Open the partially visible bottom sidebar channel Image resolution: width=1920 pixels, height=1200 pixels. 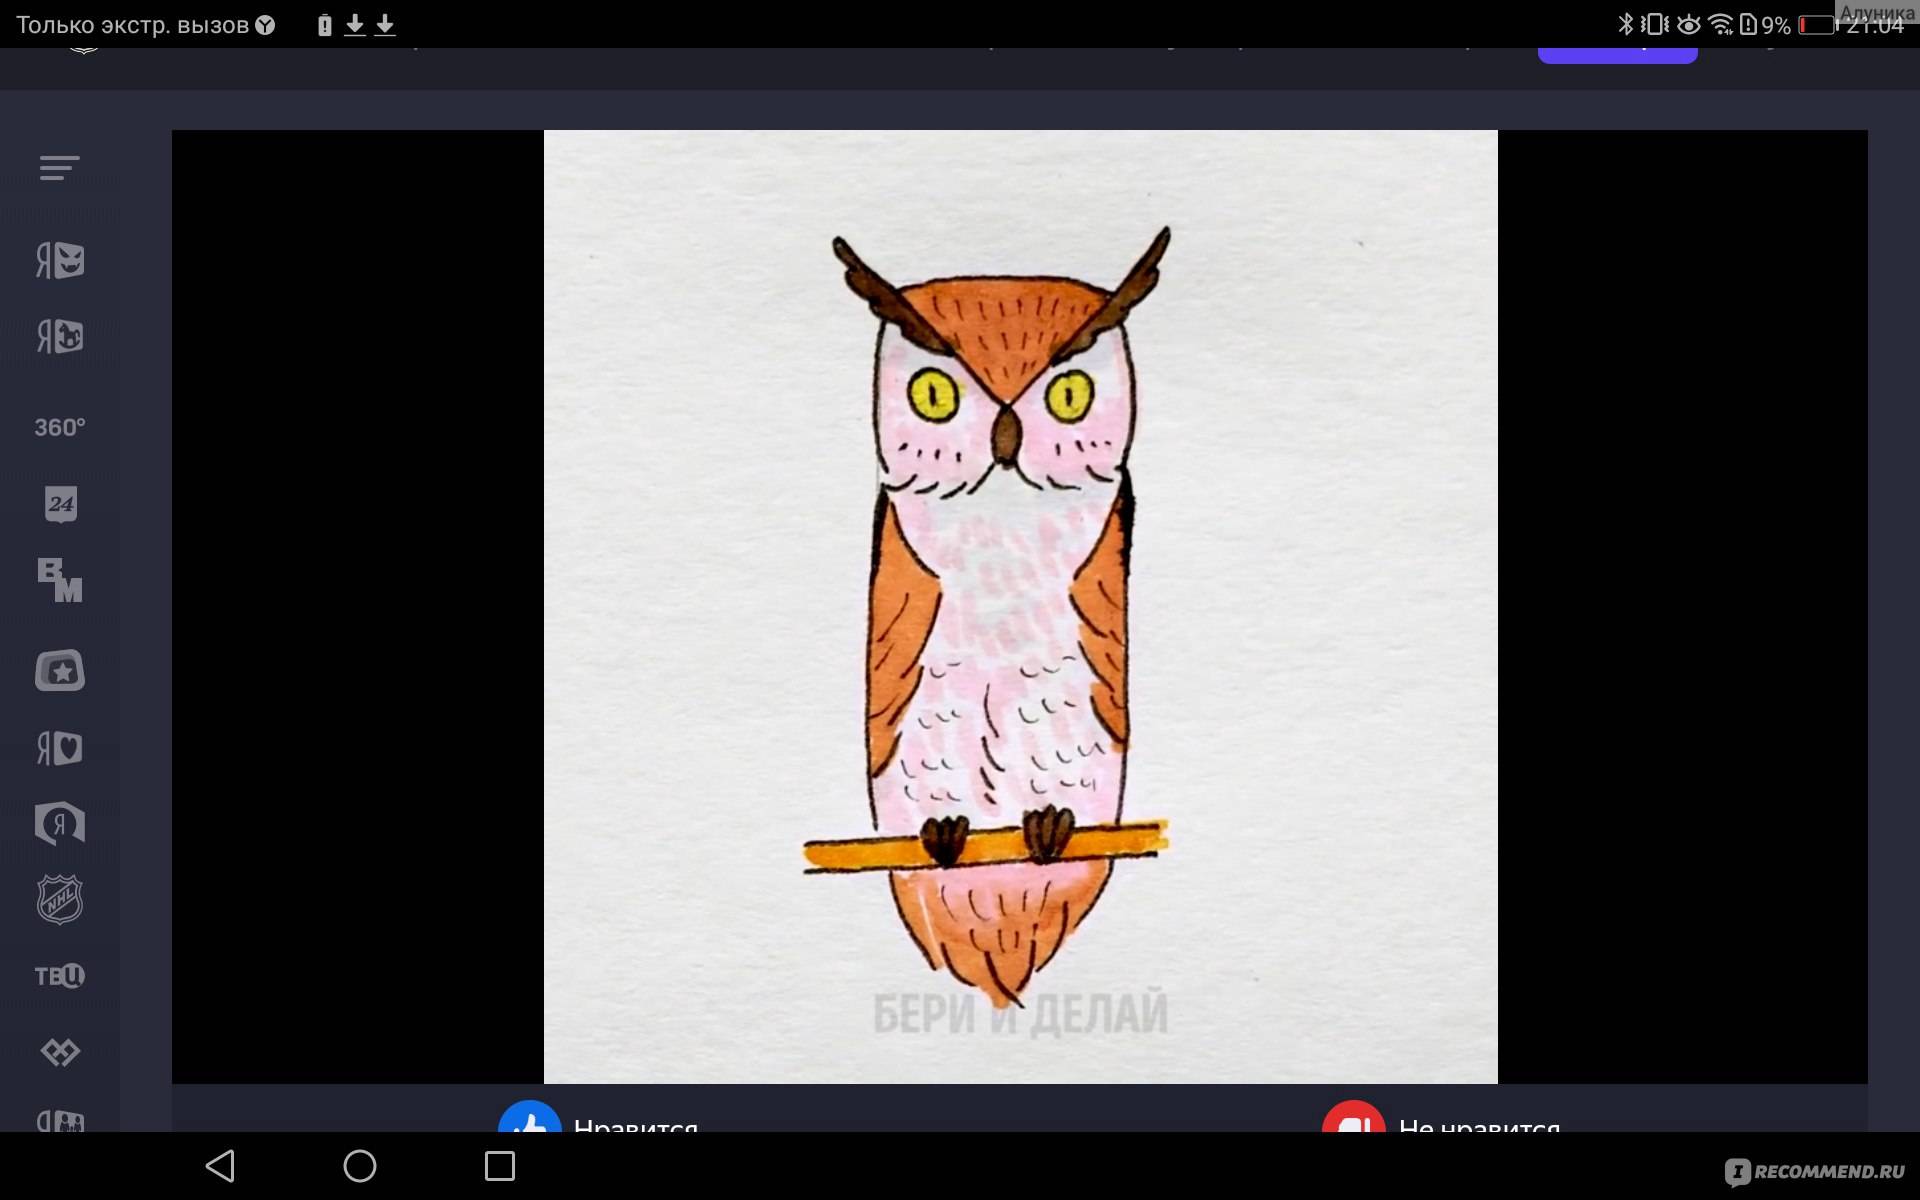click(x=59, y=1120)
